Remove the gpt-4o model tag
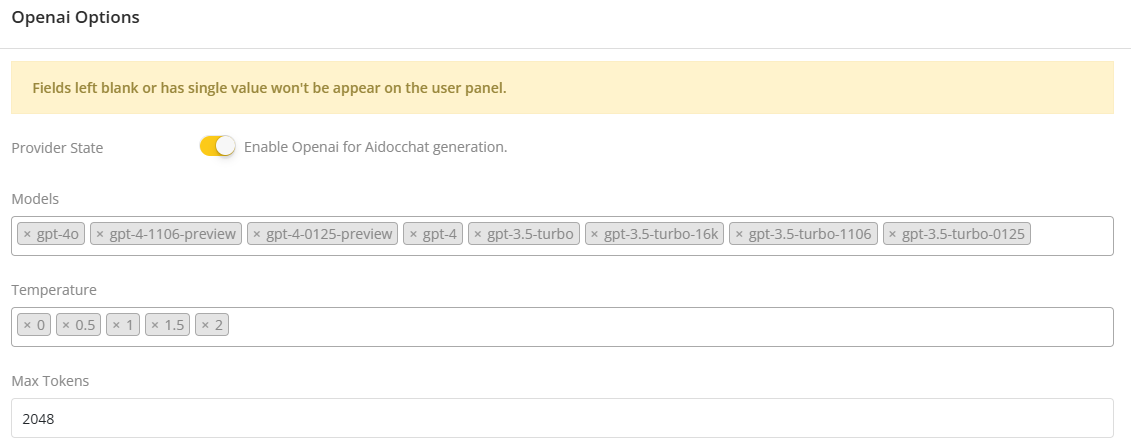Screen dimensions: 1131x448 tap(27, 235)
